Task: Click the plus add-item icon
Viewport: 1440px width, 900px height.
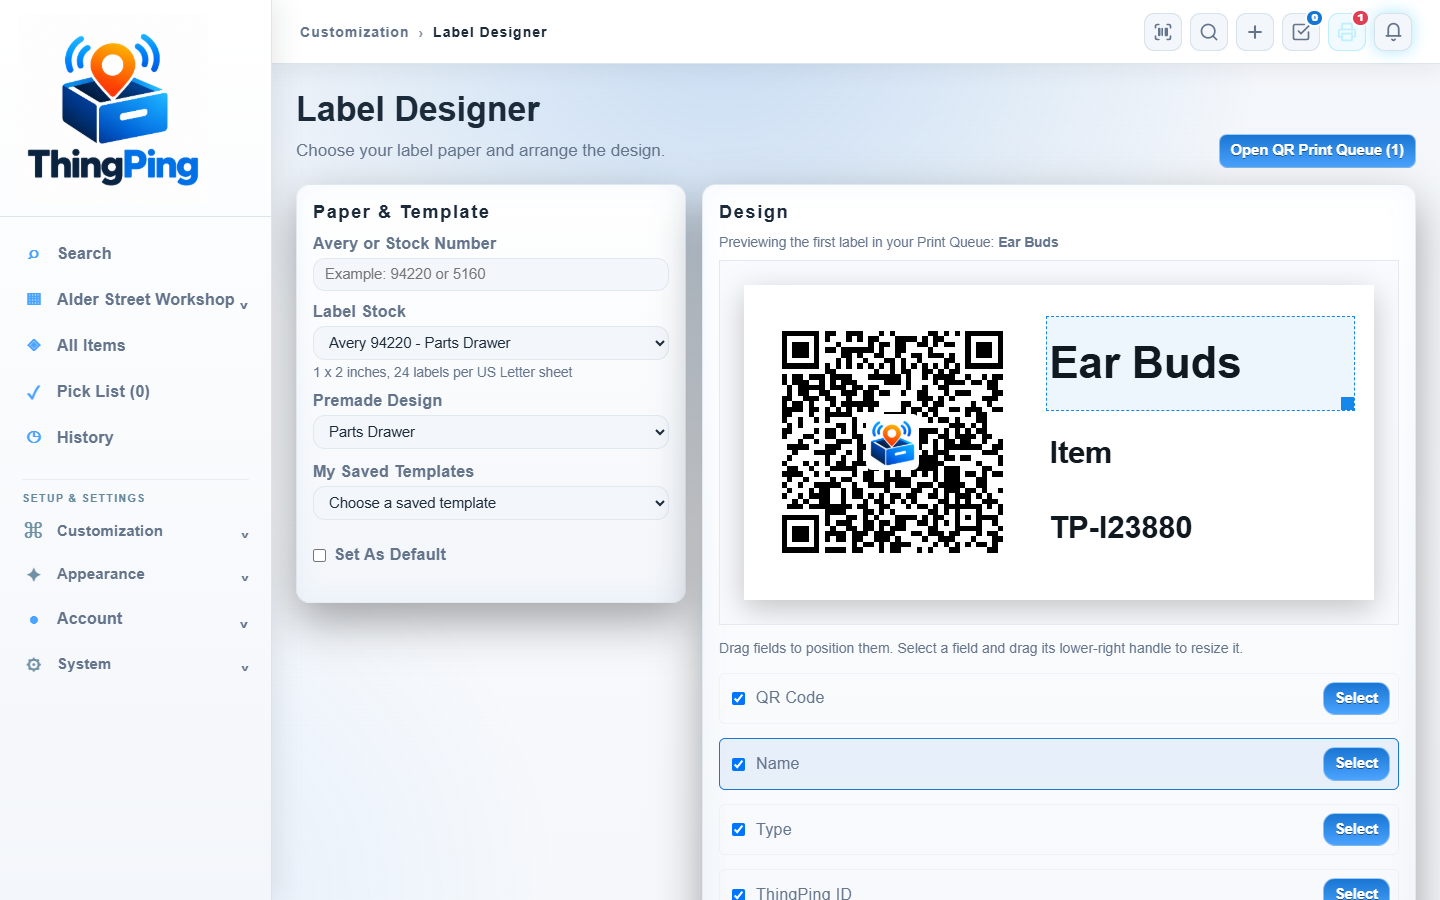Action: click(1255, 32)
